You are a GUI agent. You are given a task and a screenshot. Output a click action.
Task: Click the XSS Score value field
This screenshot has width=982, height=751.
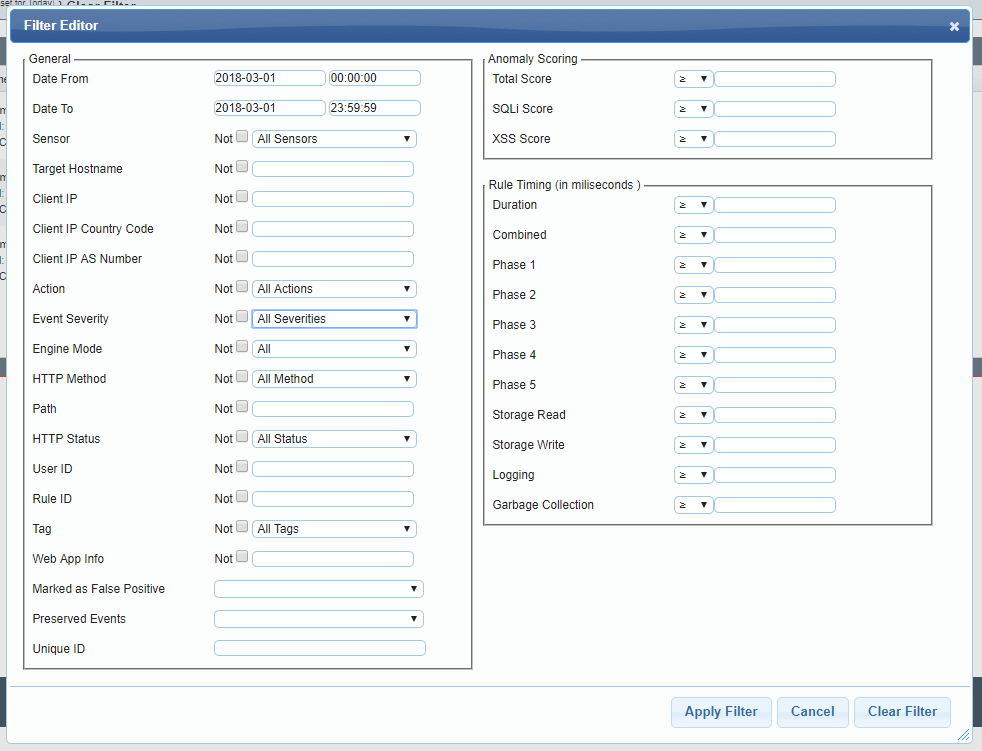click(x=775, y=139)
